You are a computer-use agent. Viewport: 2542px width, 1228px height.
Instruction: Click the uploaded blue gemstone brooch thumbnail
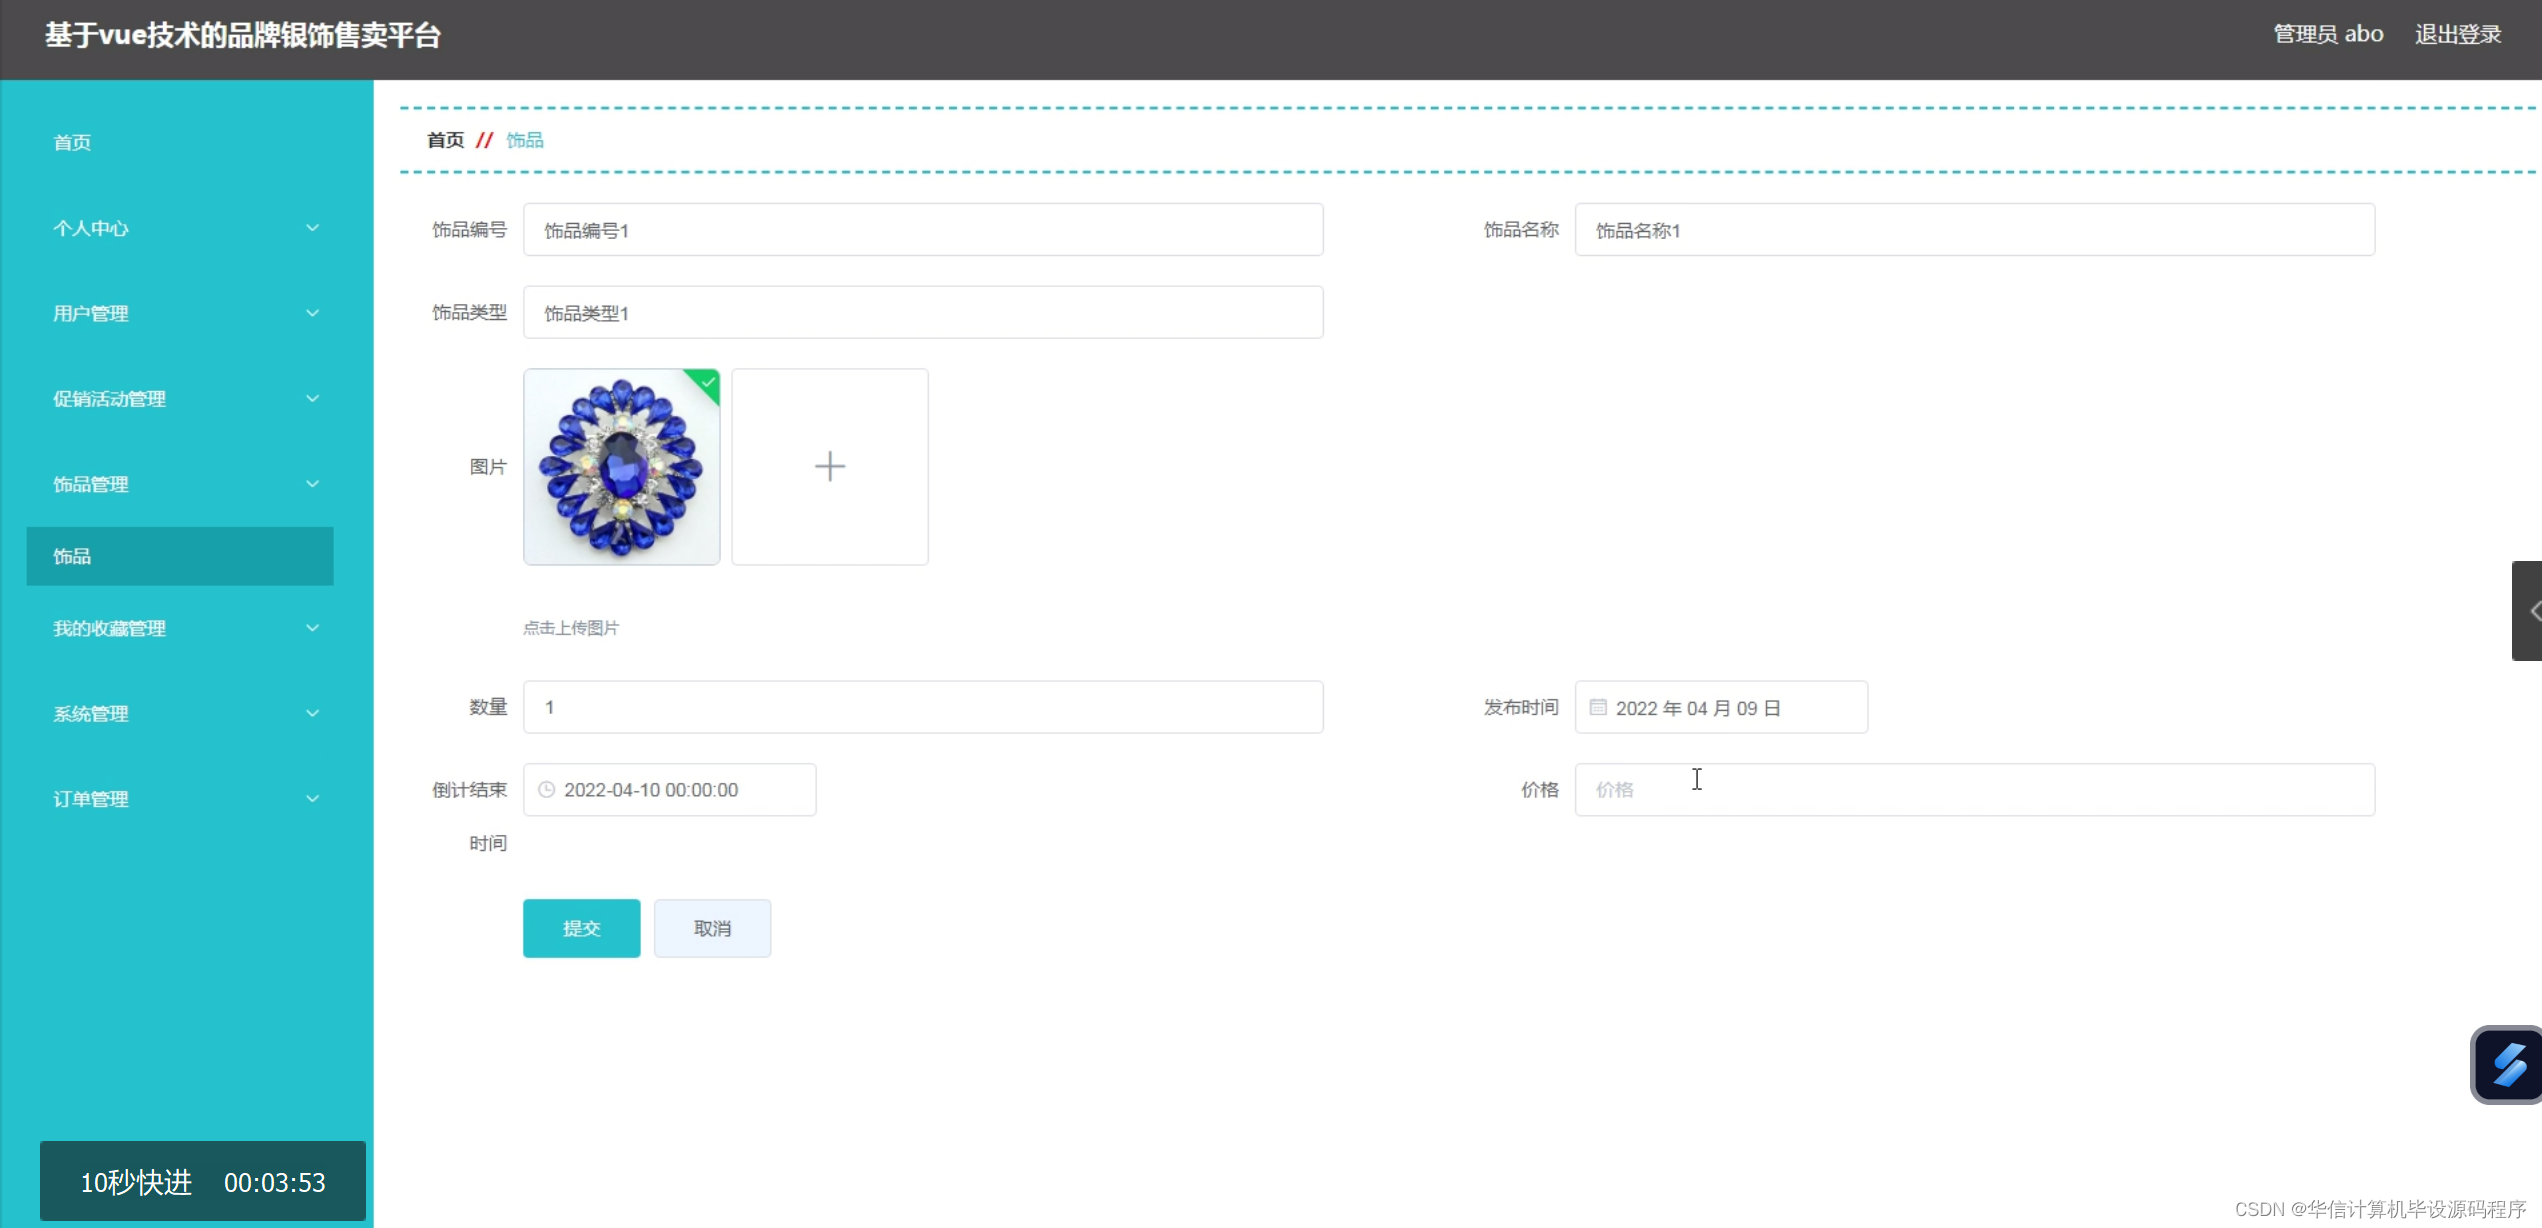click(621, 467)
